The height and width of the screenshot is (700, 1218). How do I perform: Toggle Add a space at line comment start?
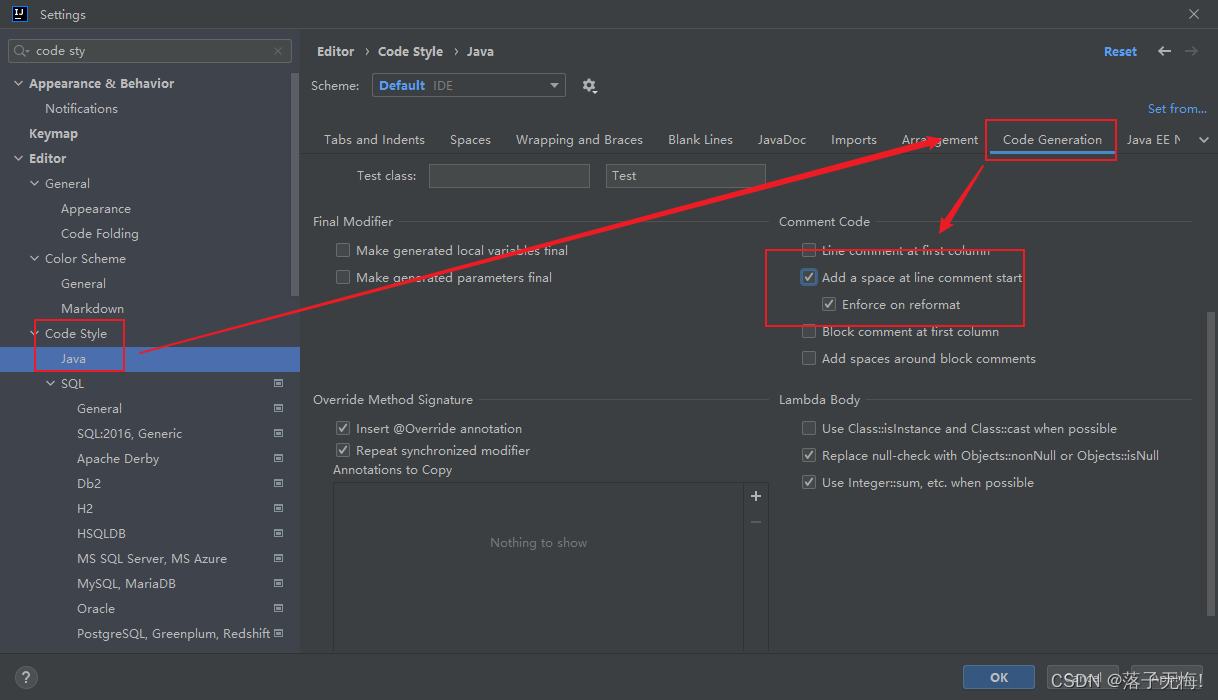(x=809, y=278)
